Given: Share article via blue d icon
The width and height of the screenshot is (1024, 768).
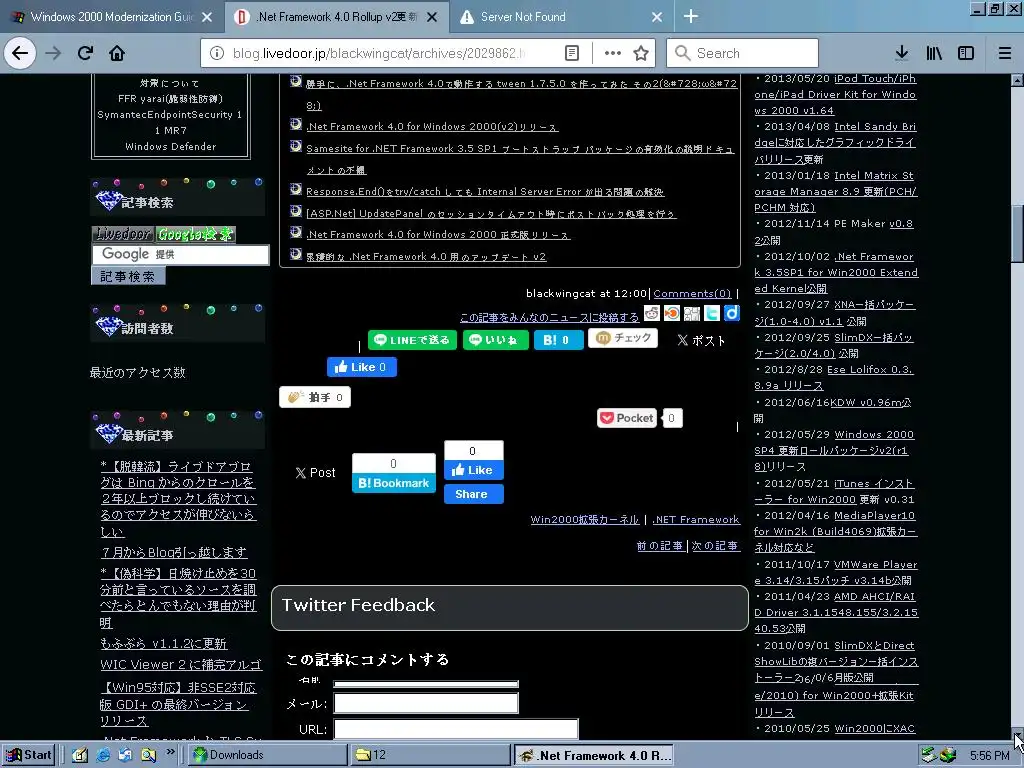Looking at the screenshot, I should point(732,313).
